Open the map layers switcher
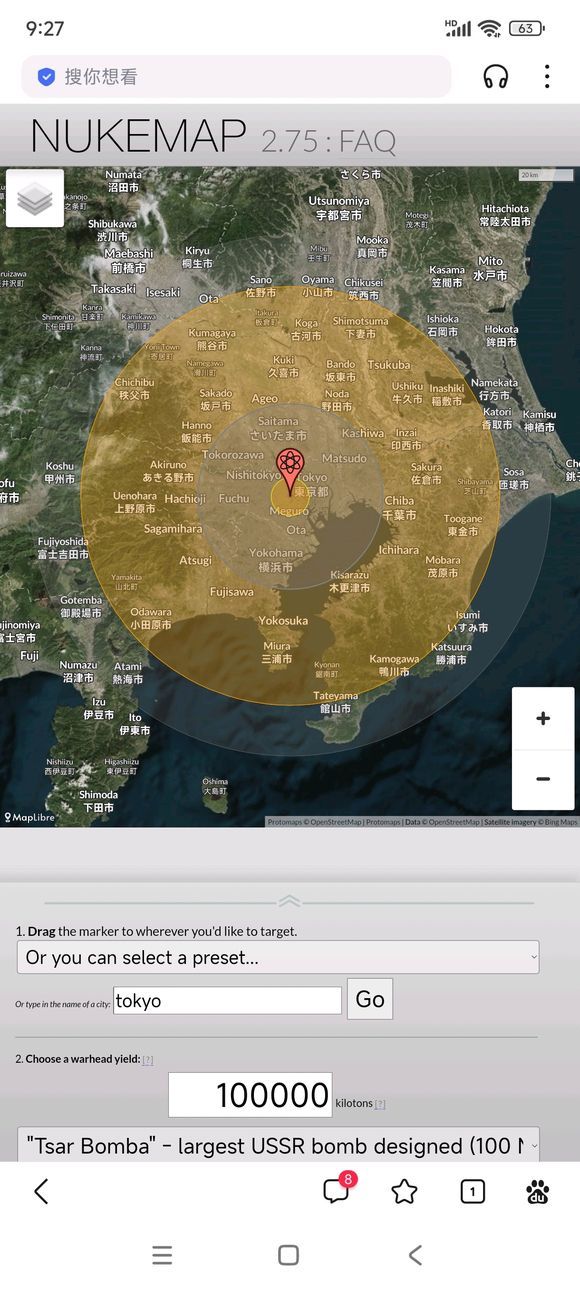 click(x=35, y=198)
